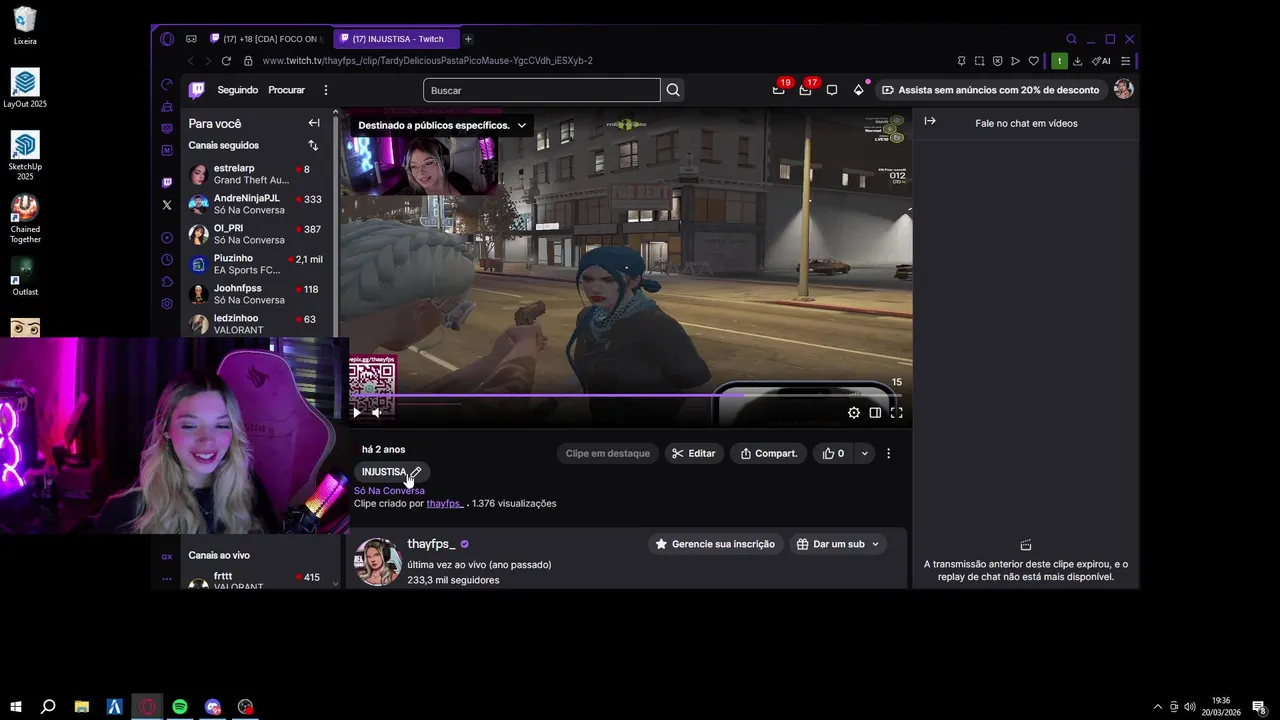The width and height of the screenshot is (1280, 720).
Task: Open Twitch inbox with badge 17
Action: [805, 90]
